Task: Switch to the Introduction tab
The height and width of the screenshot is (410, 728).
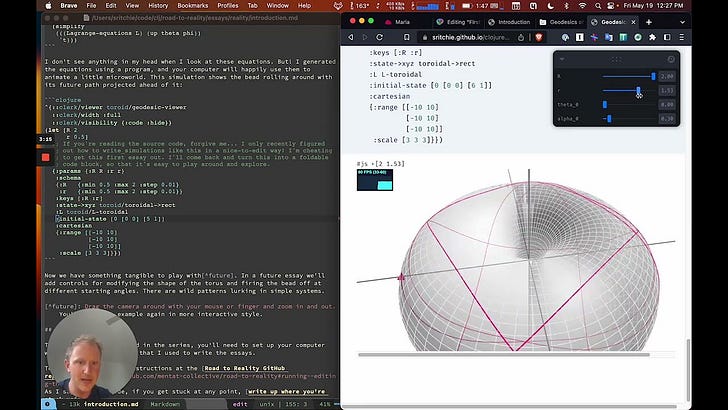Action: 509,22
